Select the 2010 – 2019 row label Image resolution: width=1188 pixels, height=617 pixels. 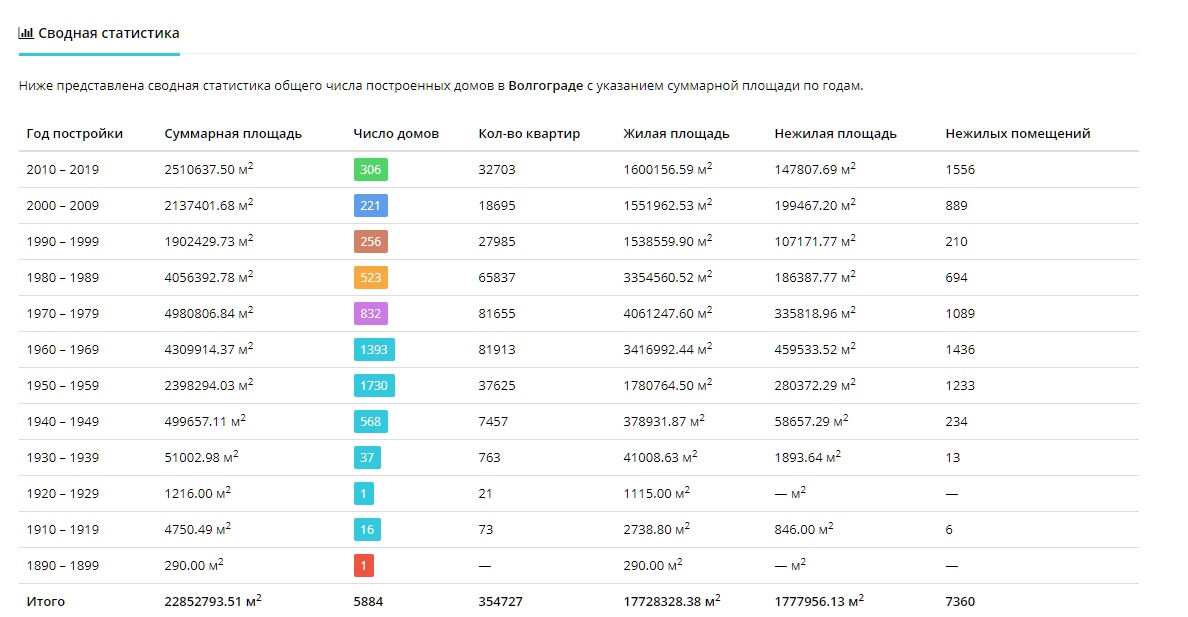click(x=63, y=170)
